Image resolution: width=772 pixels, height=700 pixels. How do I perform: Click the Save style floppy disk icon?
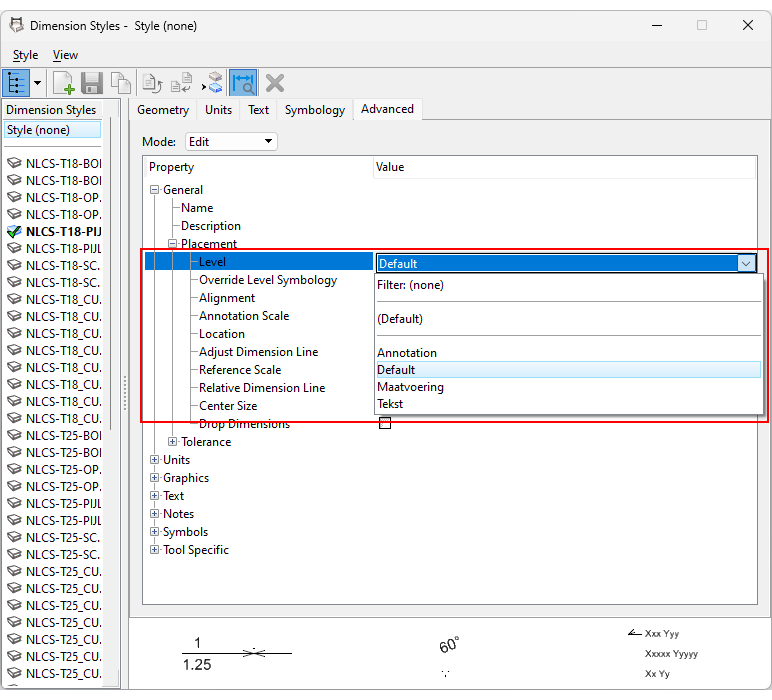pyautogui.click(x=92, y=83)
